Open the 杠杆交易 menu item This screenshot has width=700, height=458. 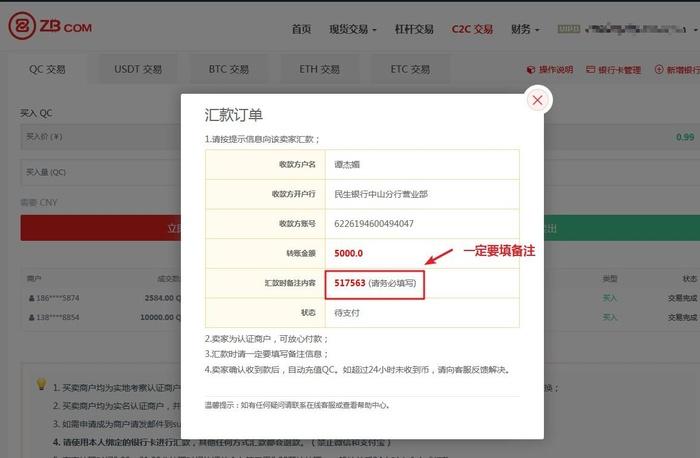414,29
